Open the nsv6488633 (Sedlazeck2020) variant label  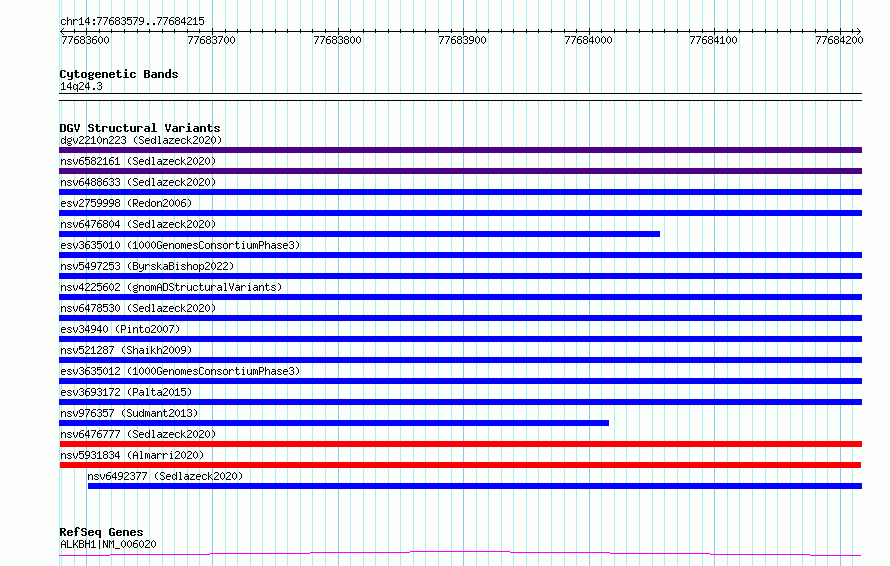138,182
